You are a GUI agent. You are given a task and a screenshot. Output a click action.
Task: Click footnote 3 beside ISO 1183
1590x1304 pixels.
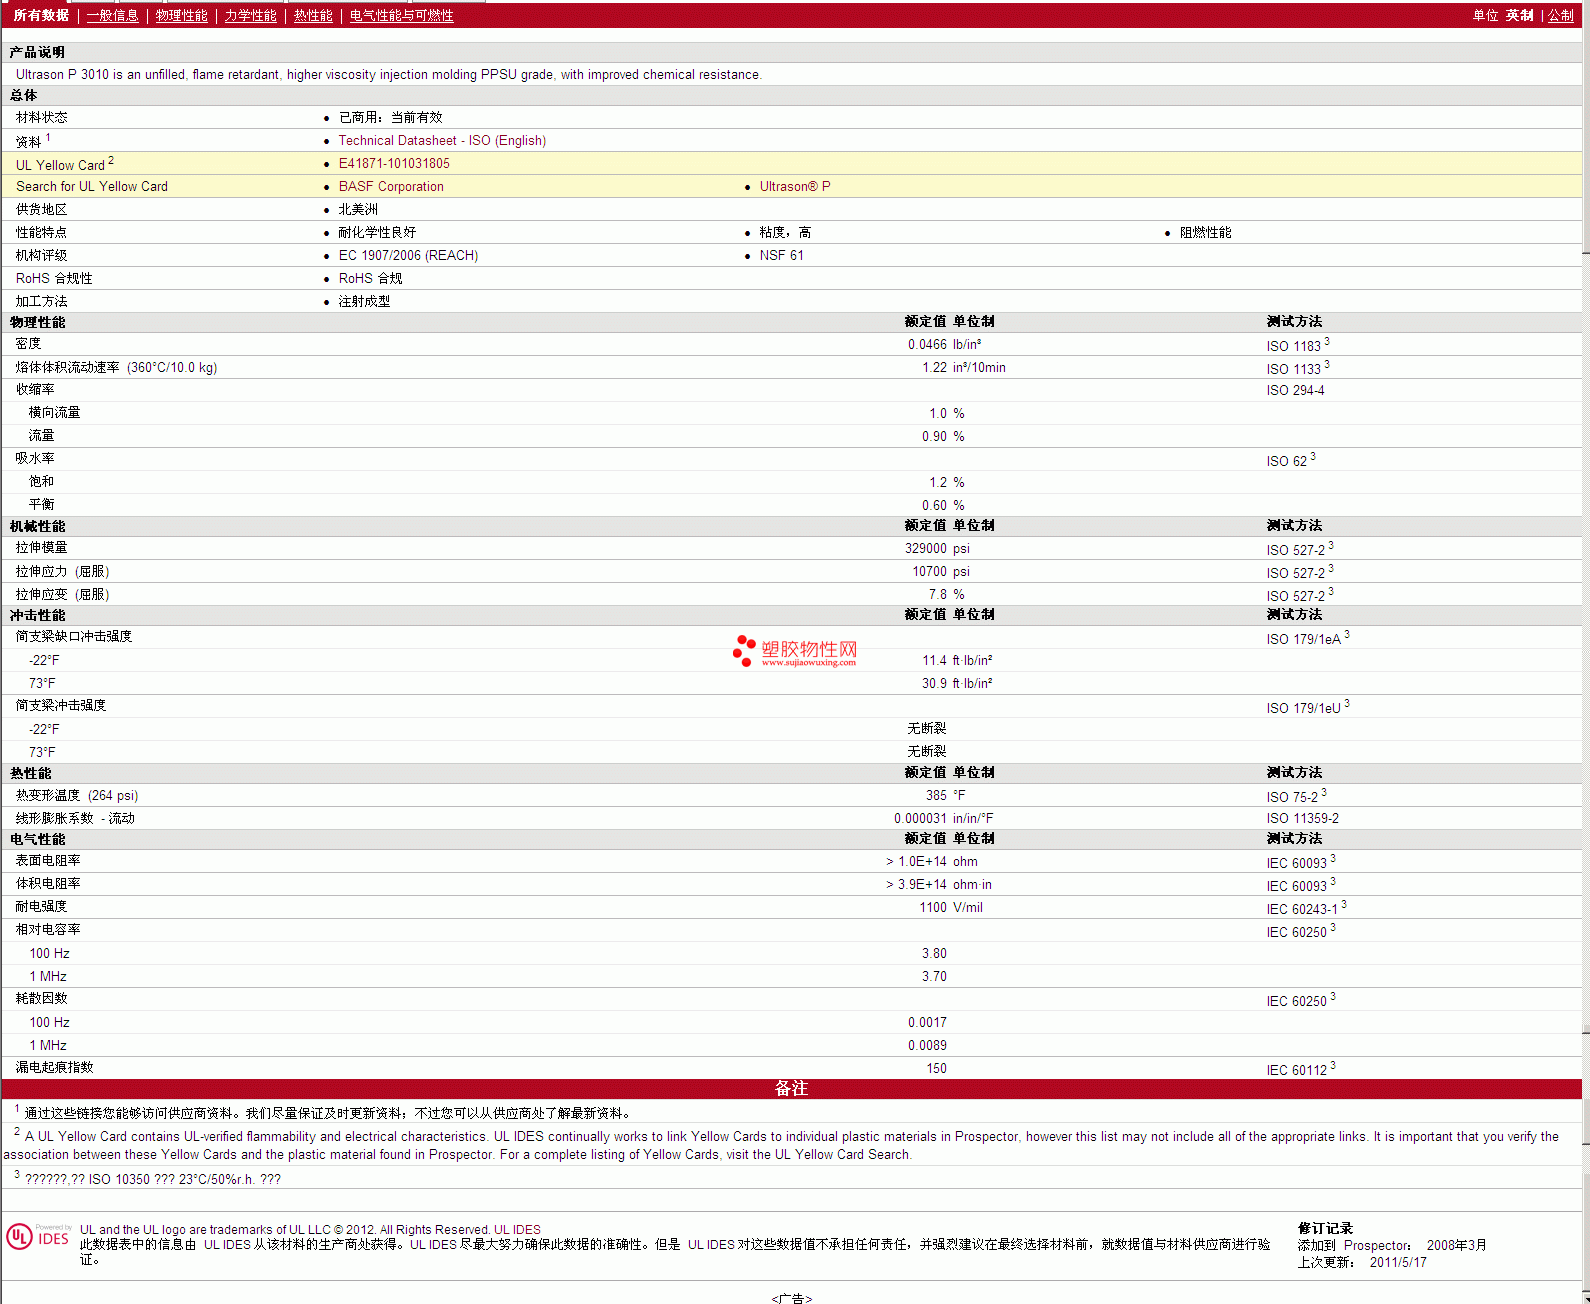click(x=1327, y=342)
